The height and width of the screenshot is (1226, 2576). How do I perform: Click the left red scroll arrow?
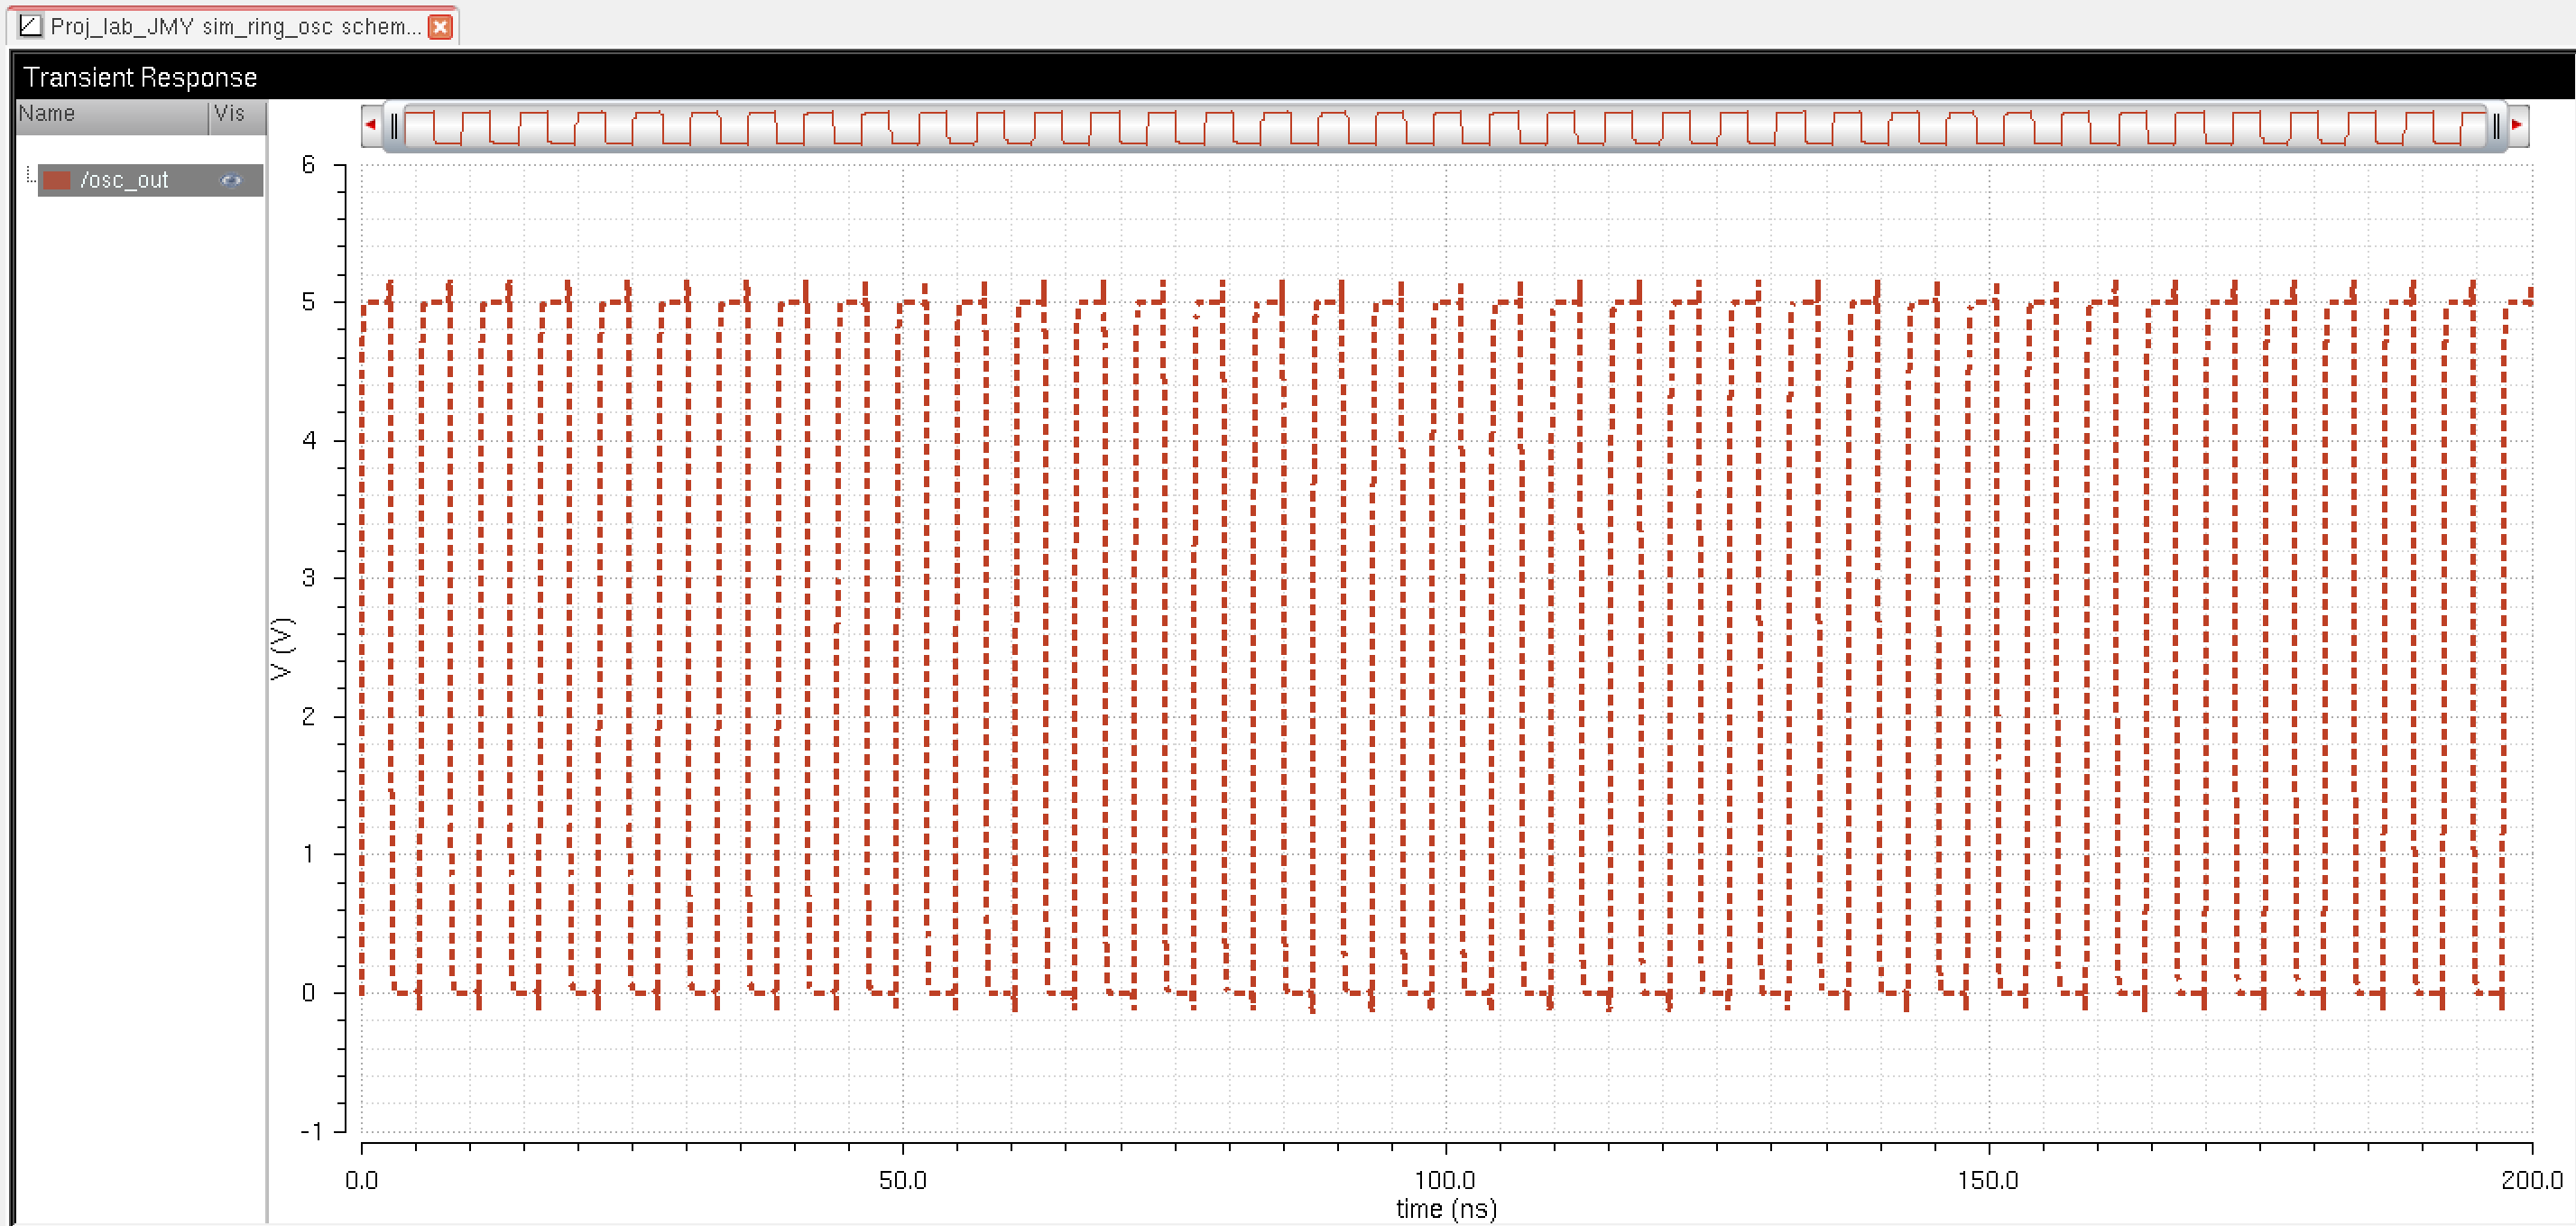(x=371, y=126)
